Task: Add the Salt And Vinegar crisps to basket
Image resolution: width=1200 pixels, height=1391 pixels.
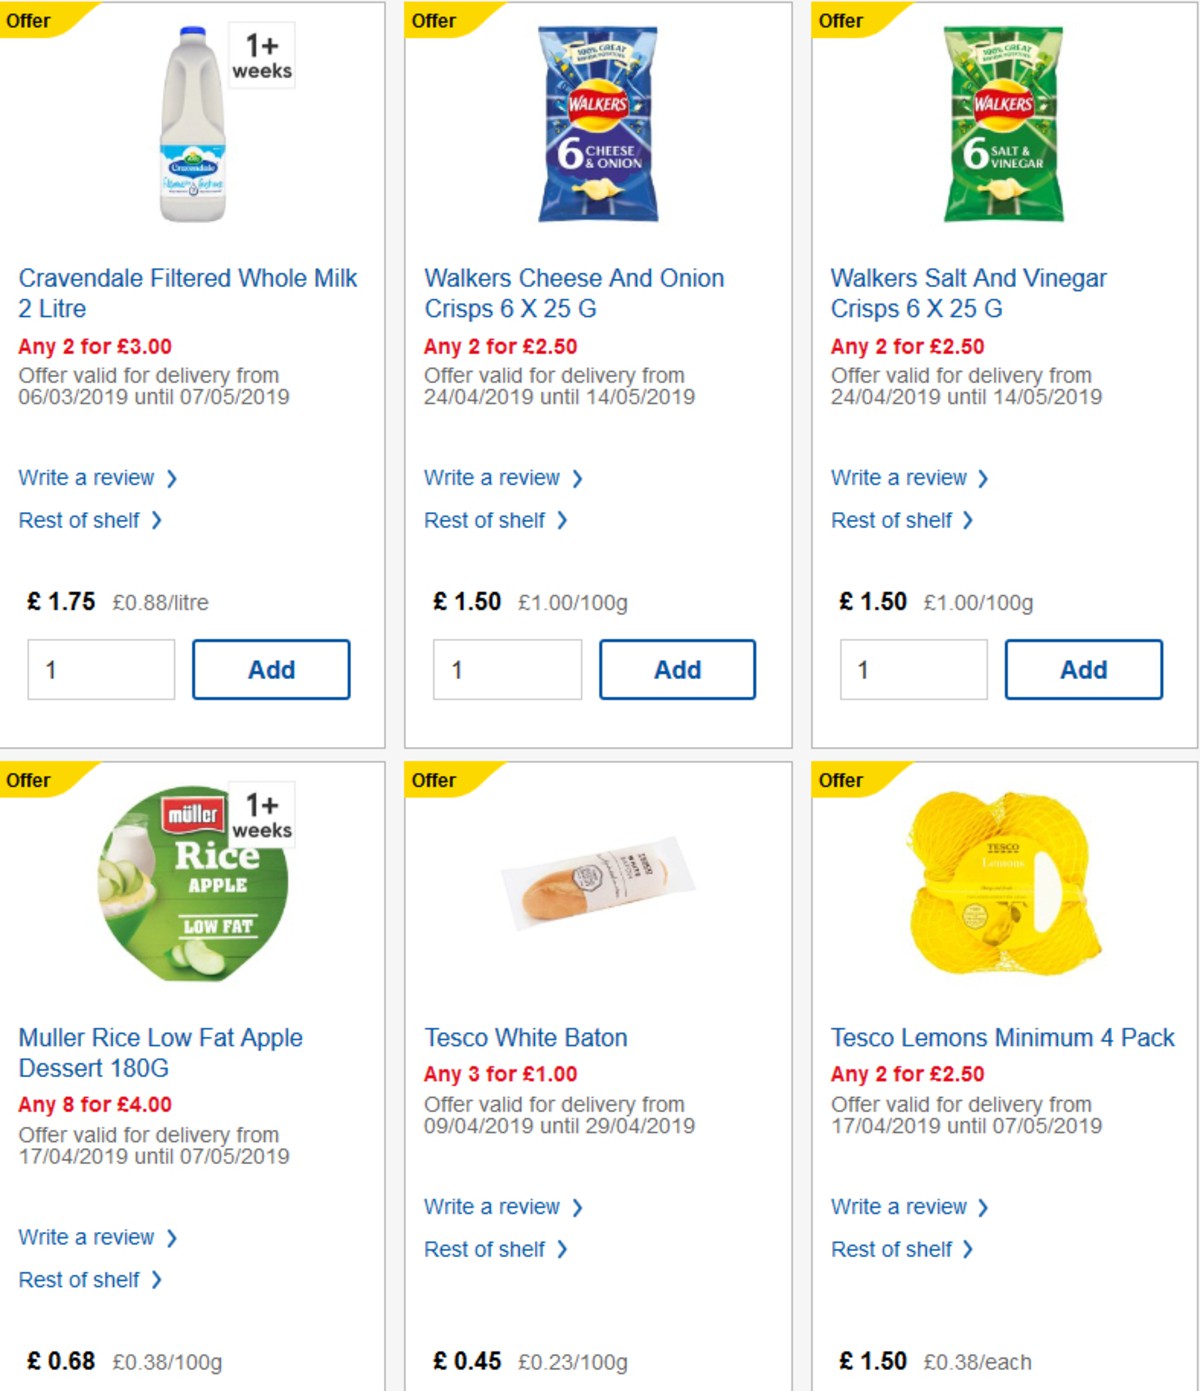Action: click(1083, 669)
